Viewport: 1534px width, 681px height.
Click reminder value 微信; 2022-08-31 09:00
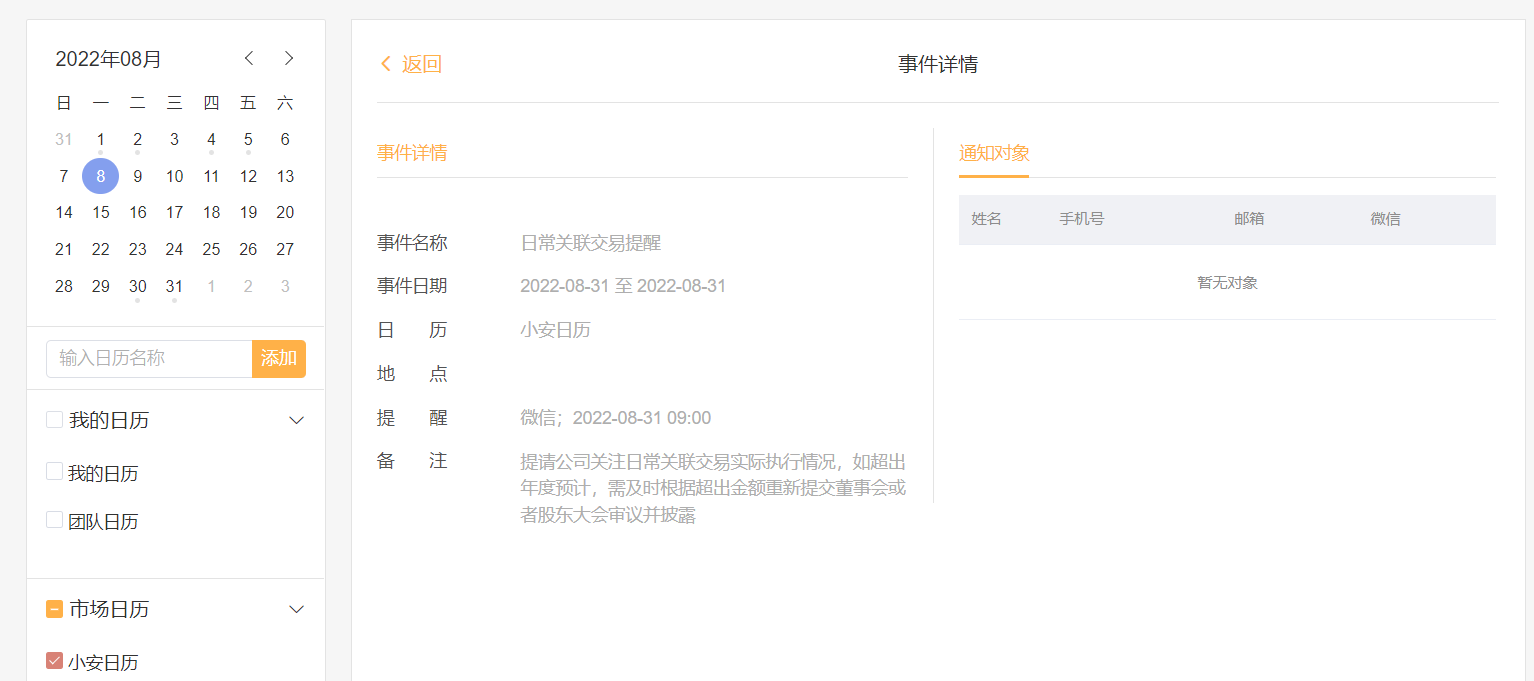click(616, 418)
